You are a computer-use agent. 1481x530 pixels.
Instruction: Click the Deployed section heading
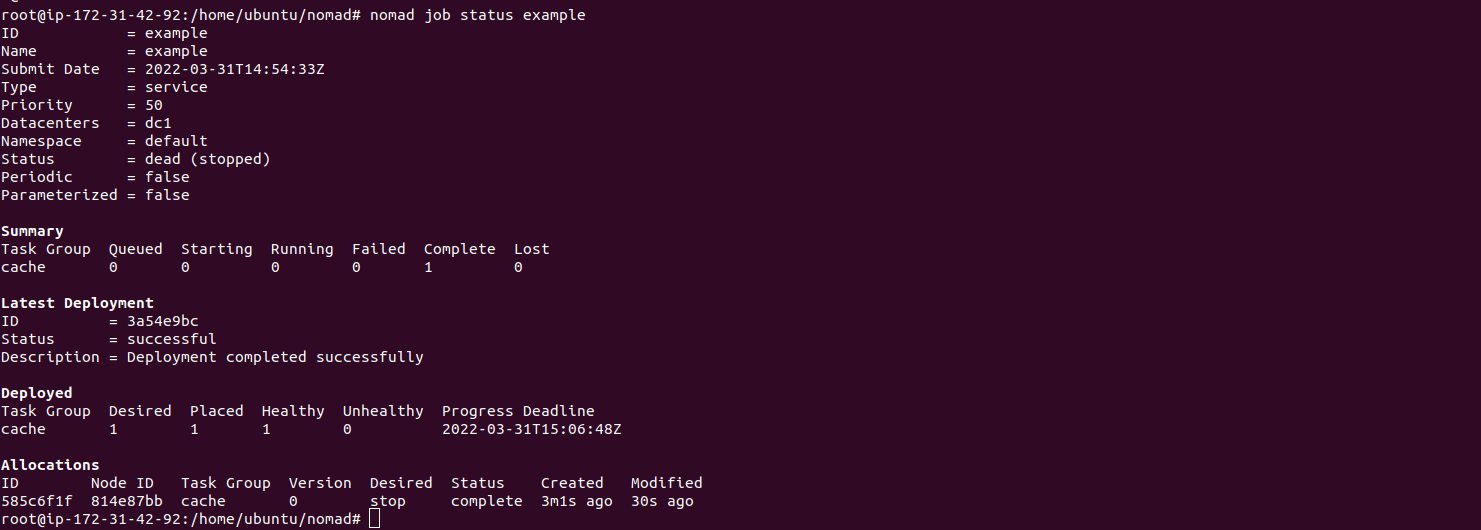coord(37,393)
